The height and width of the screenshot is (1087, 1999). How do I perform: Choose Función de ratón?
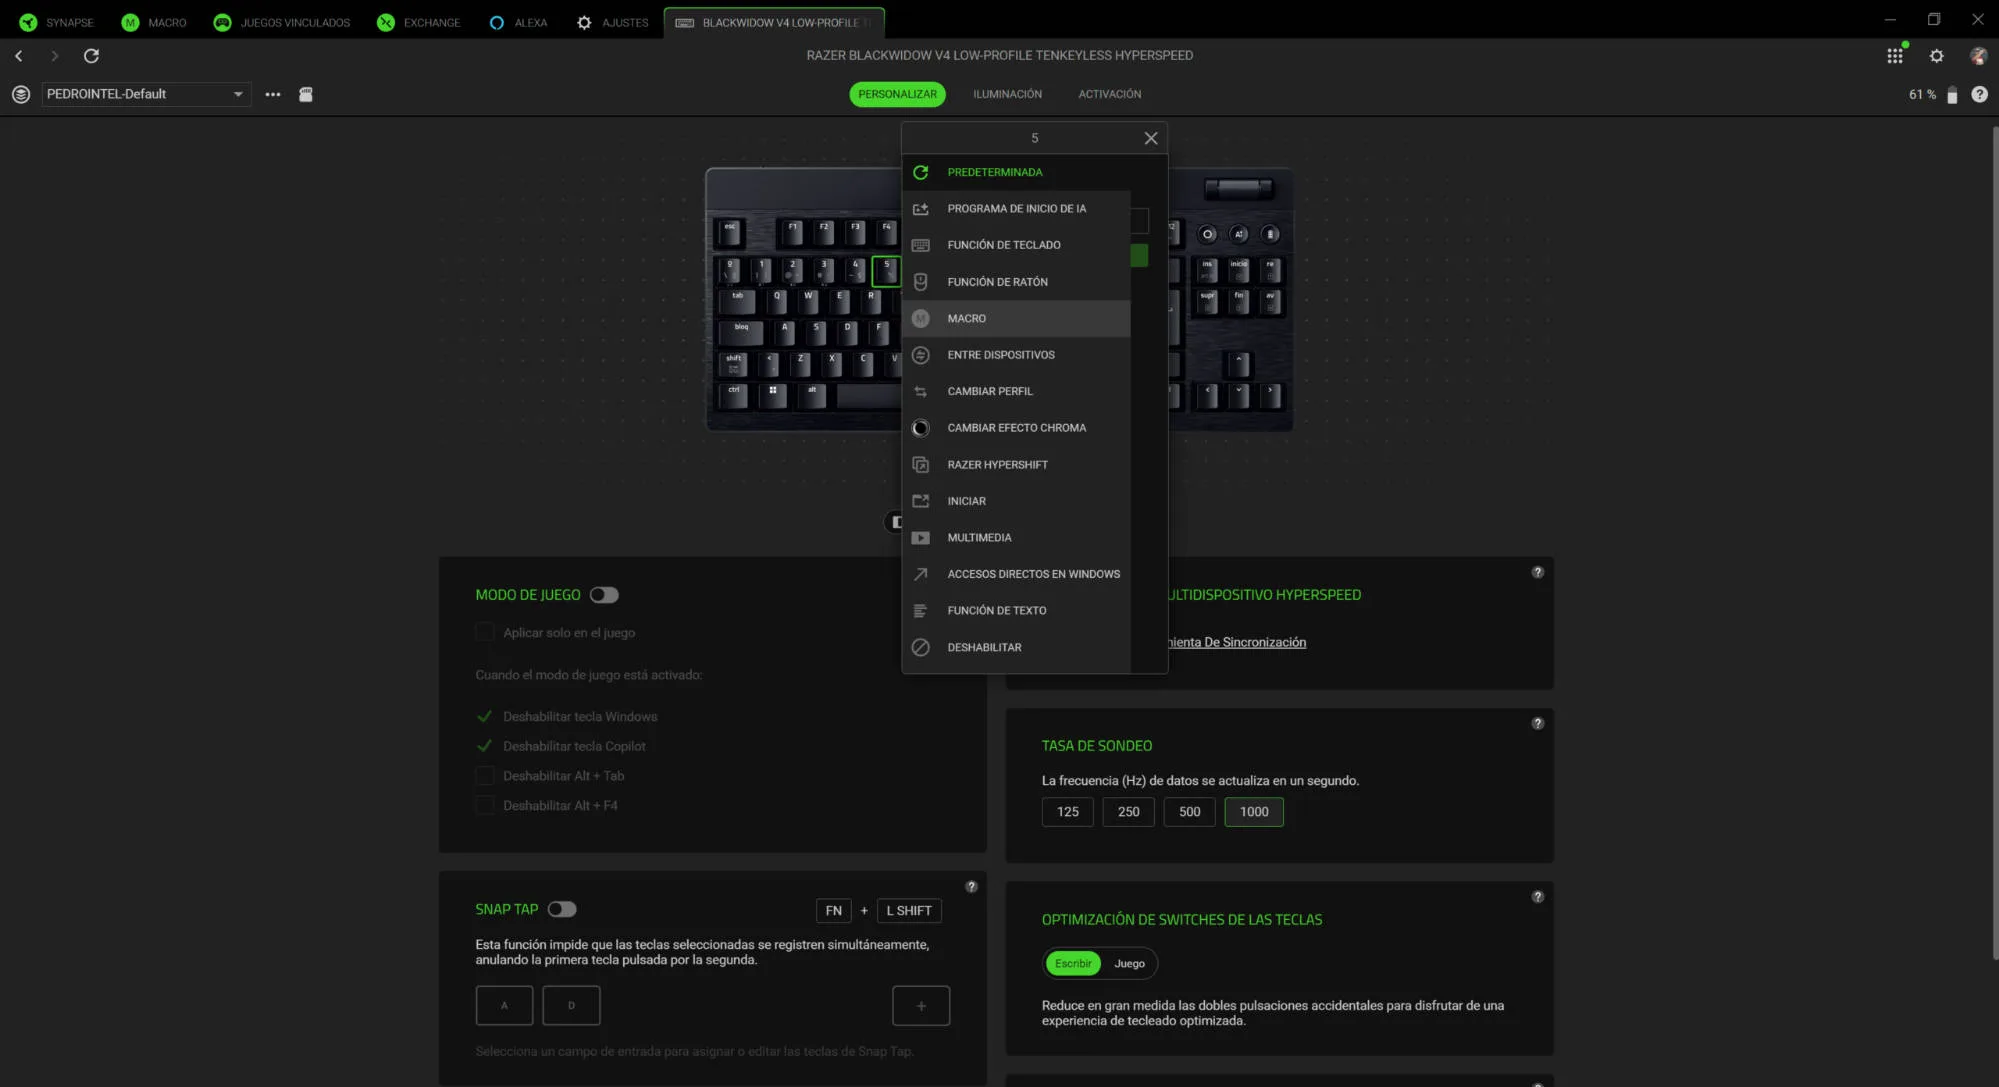pos(1016,282)
